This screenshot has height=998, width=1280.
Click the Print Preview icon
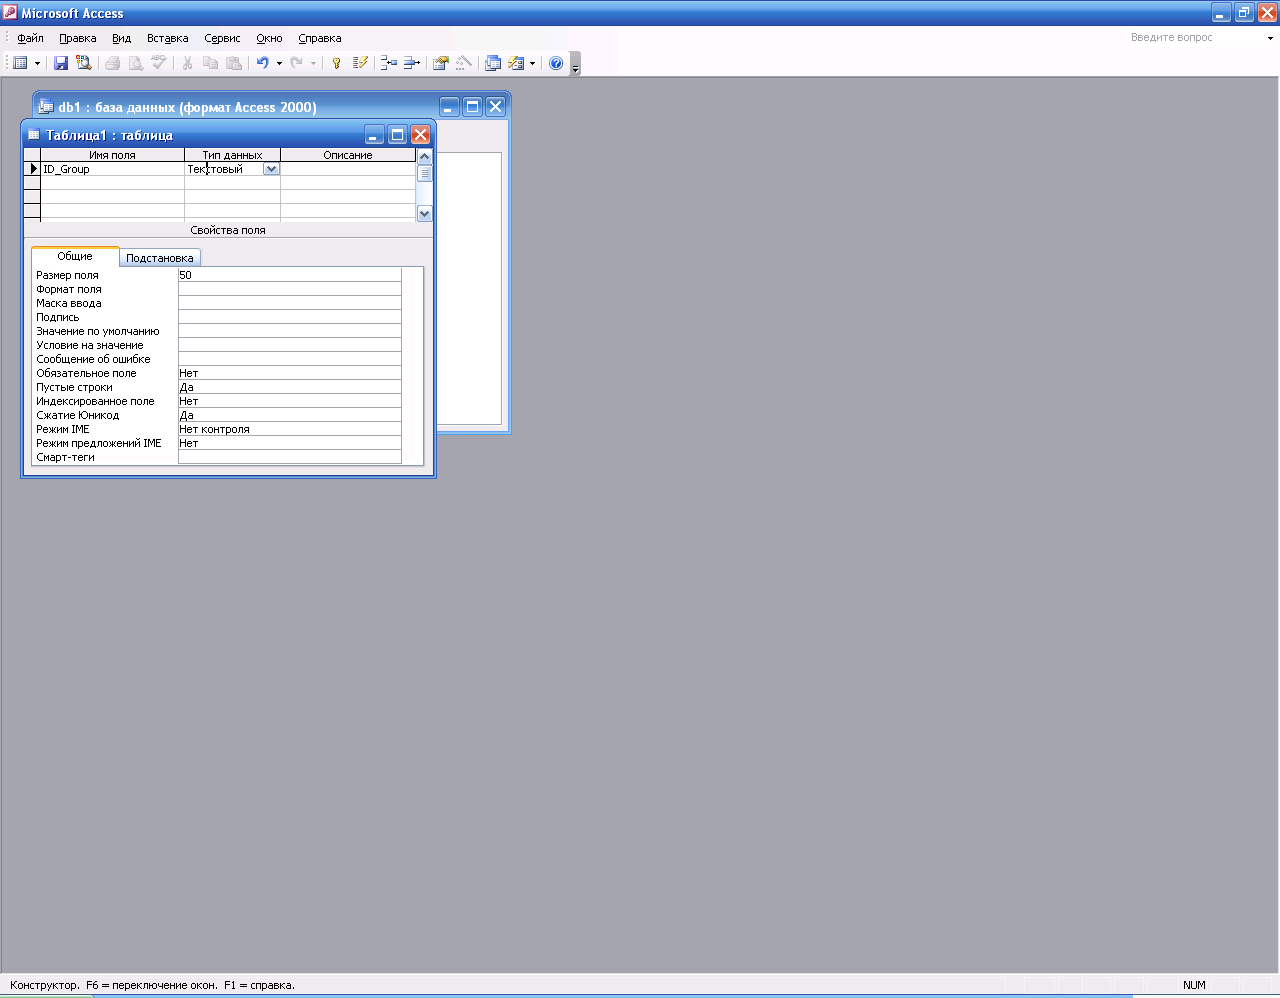(x=136, y=63)
